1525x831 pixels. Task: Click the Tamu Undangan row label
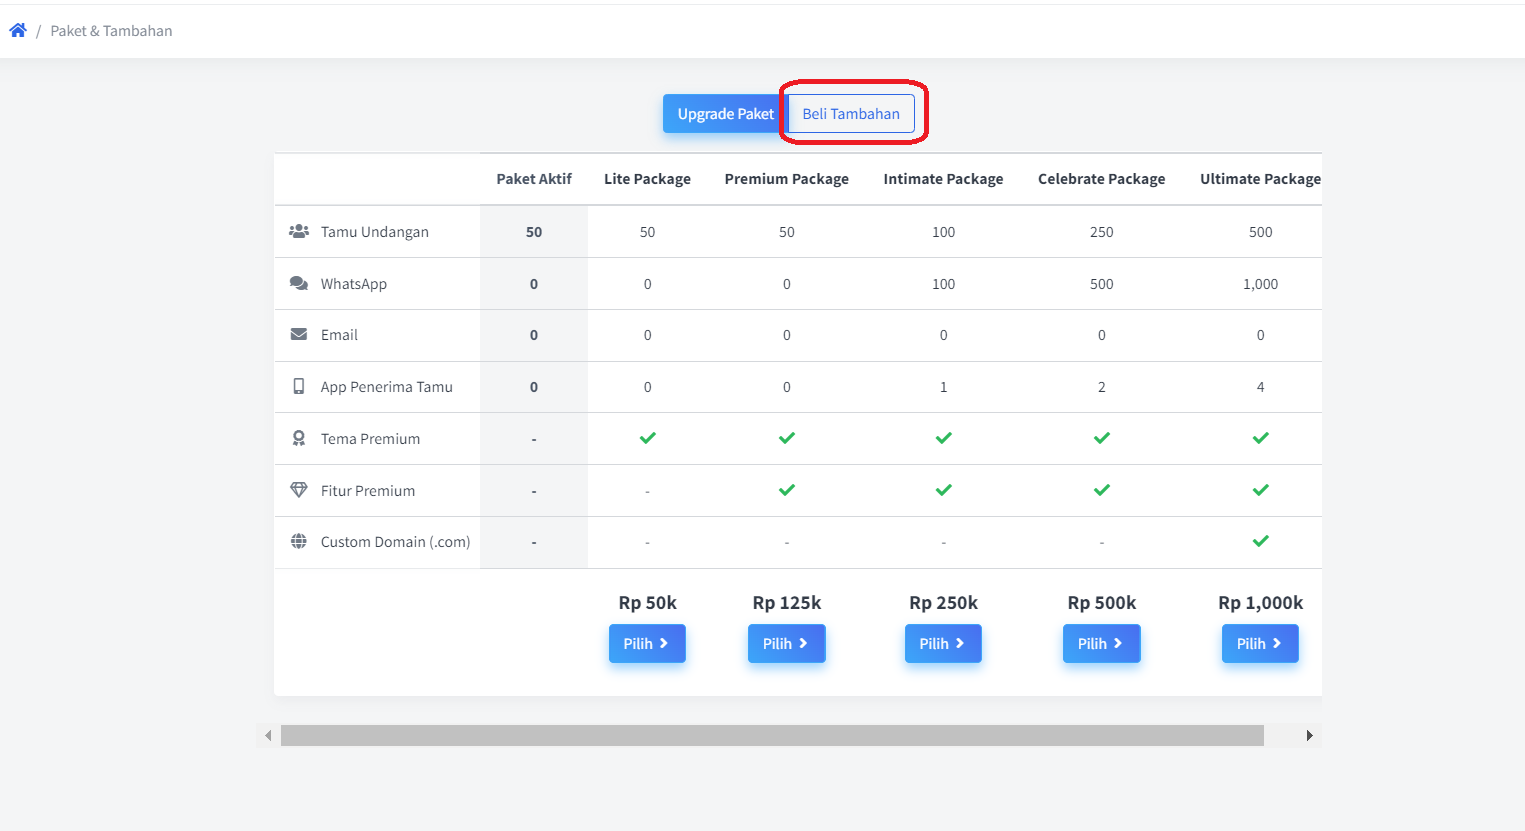click(375, 232)
